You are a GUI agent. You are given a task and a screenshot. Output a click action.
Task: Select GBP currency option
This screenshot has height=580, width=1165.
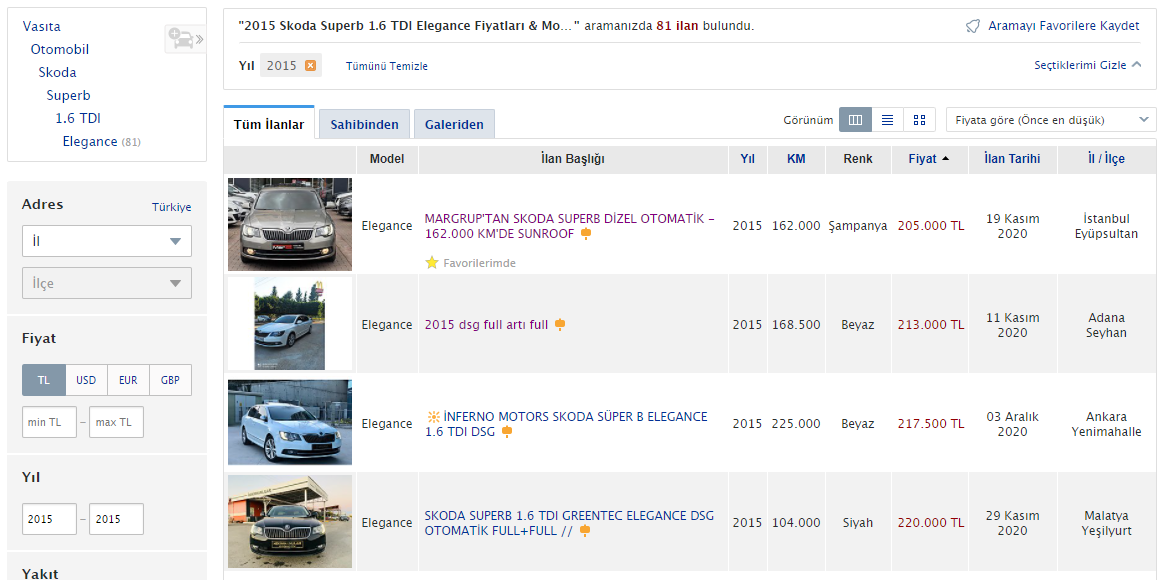coord(171,379)
